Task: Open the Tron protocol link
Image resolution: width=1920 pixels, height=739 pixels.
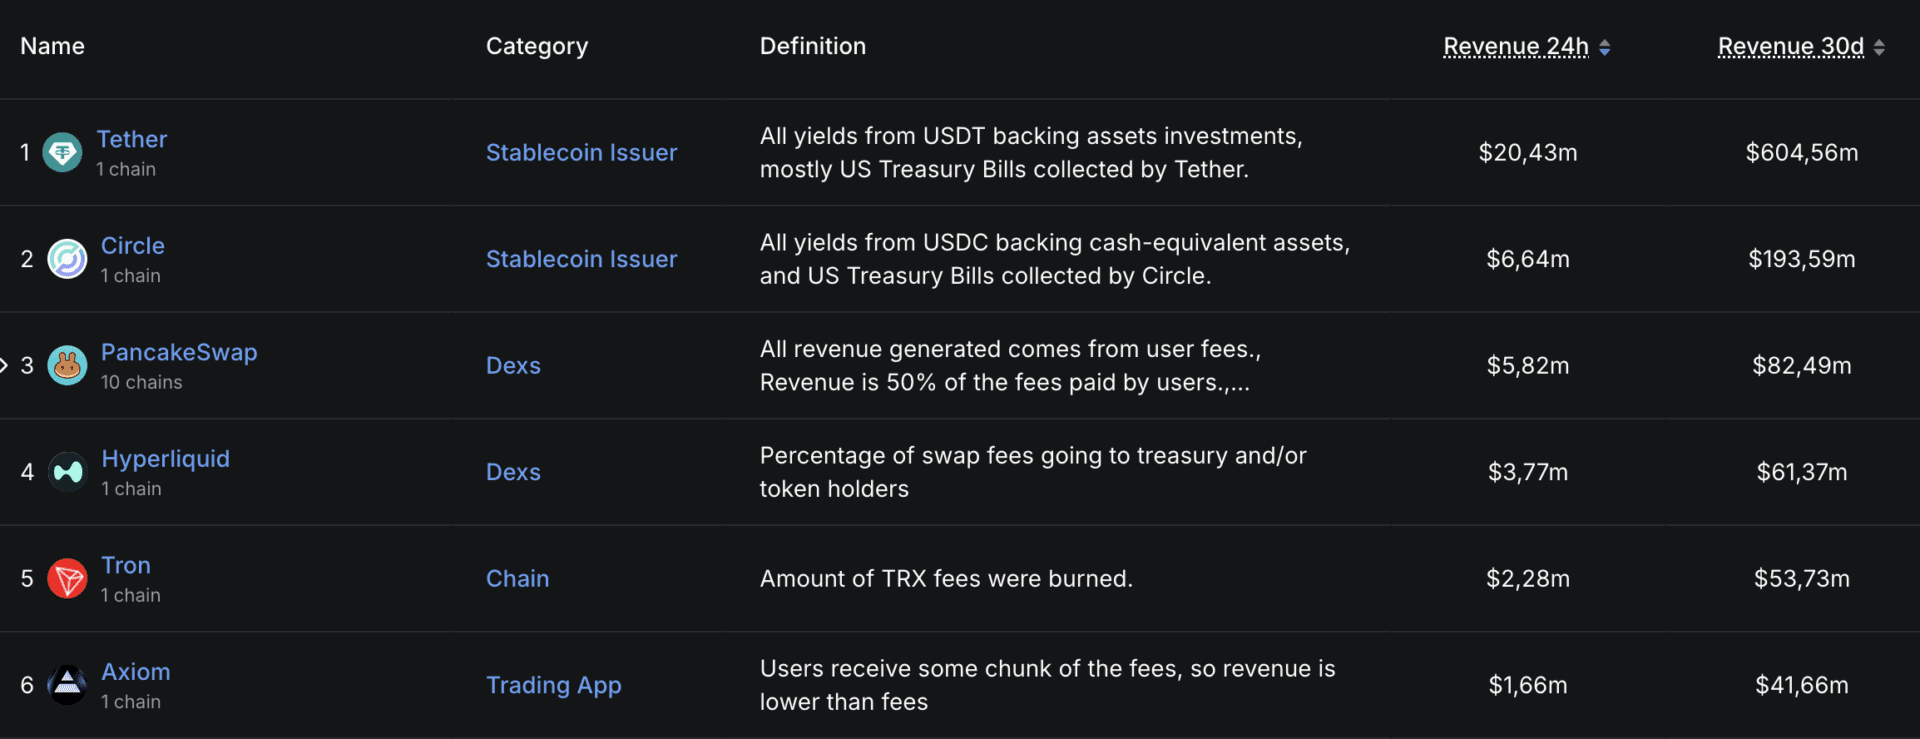Action: [126, 565]
